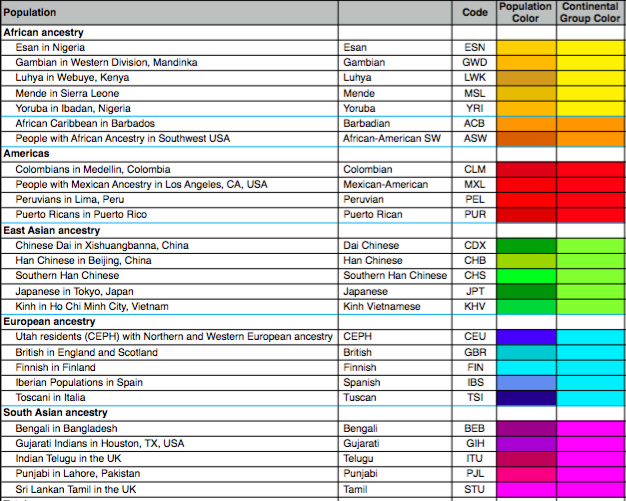626x501 pixels.
Task: Click the LWK population color swatch
Action: click(526, 77)
